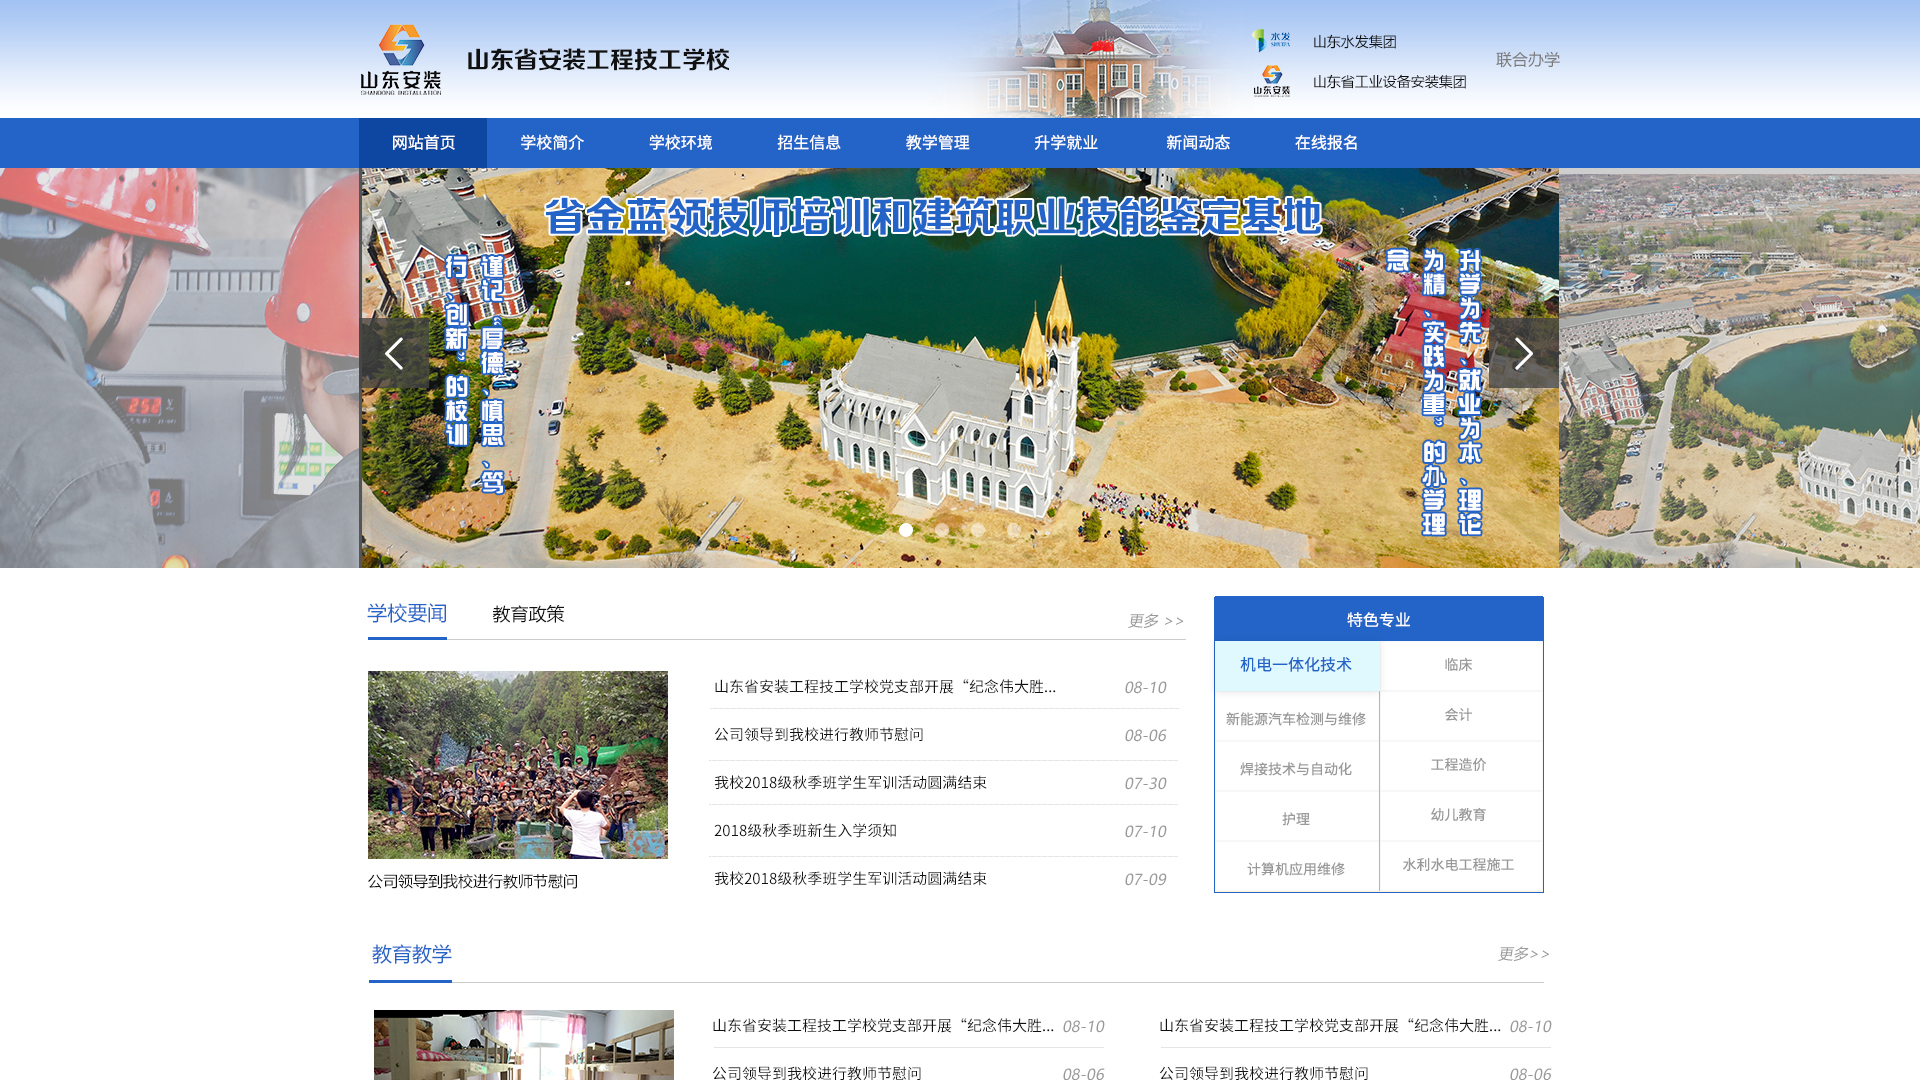Screen dimensions: 1920x1080
Task: Select 新能源汽车检测与维修 major
Action: [x=1296, y=719]
